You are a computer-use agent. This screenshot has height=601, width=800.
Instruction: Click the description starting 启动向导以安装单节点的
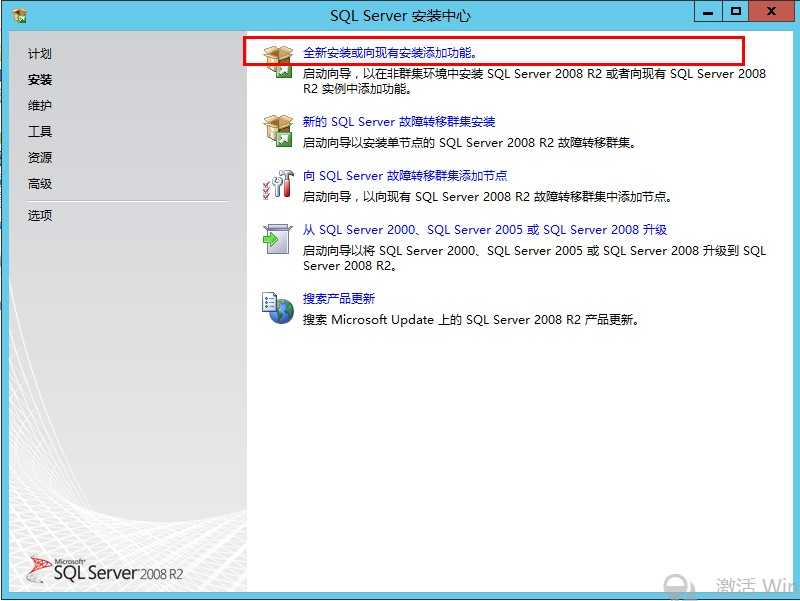coord(469,143)
